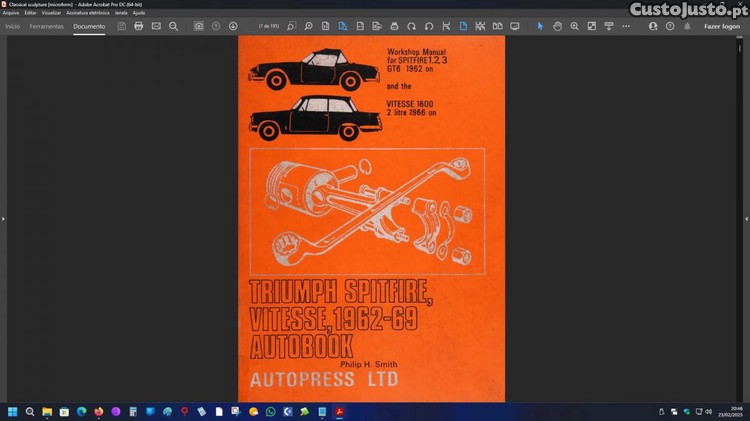Click the email envelope icon
Viewport: 750px width, 421px height.
[x=156, y=26]
